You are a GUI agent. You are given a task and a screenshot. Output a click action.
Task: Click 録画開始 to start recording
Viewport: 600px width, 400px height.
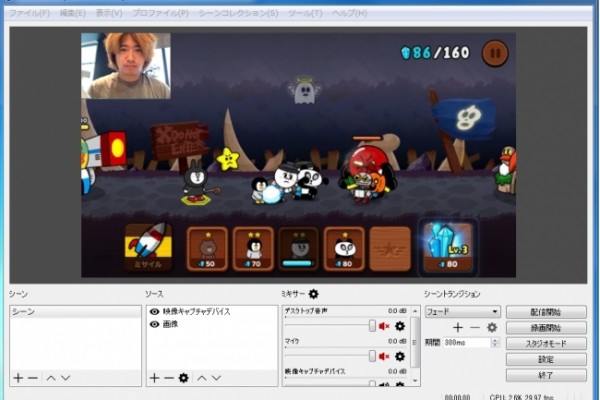(546, 328)
